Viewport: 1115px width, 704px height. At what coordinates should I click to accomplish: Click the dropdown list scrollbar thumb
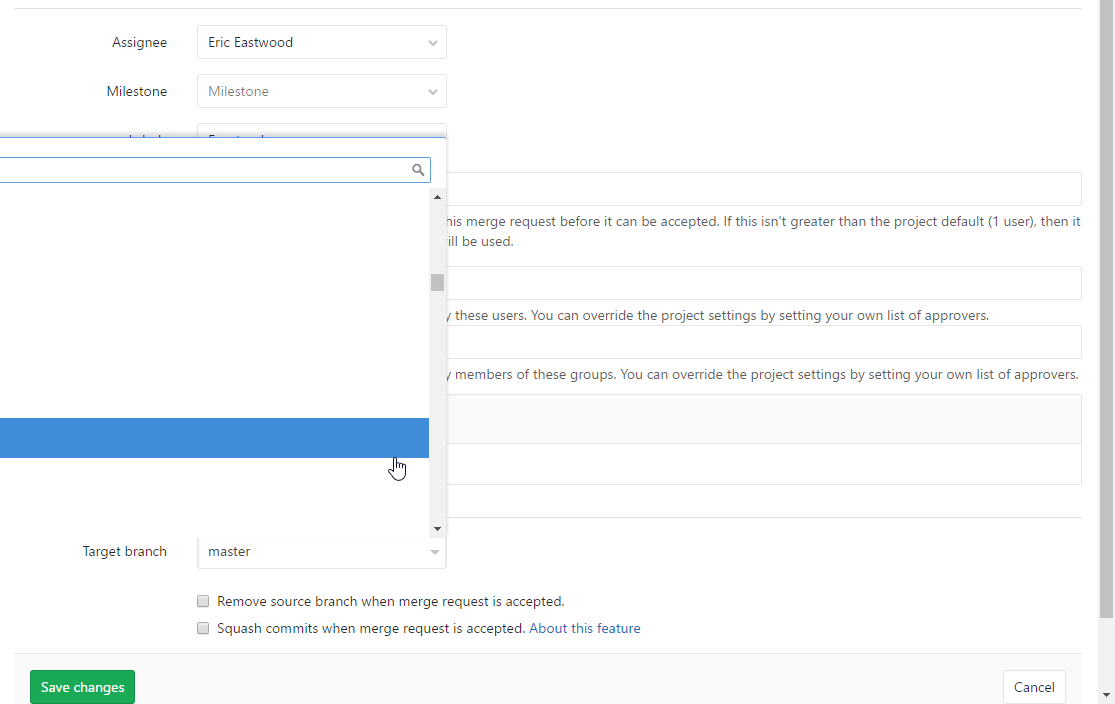click(437, 282)
